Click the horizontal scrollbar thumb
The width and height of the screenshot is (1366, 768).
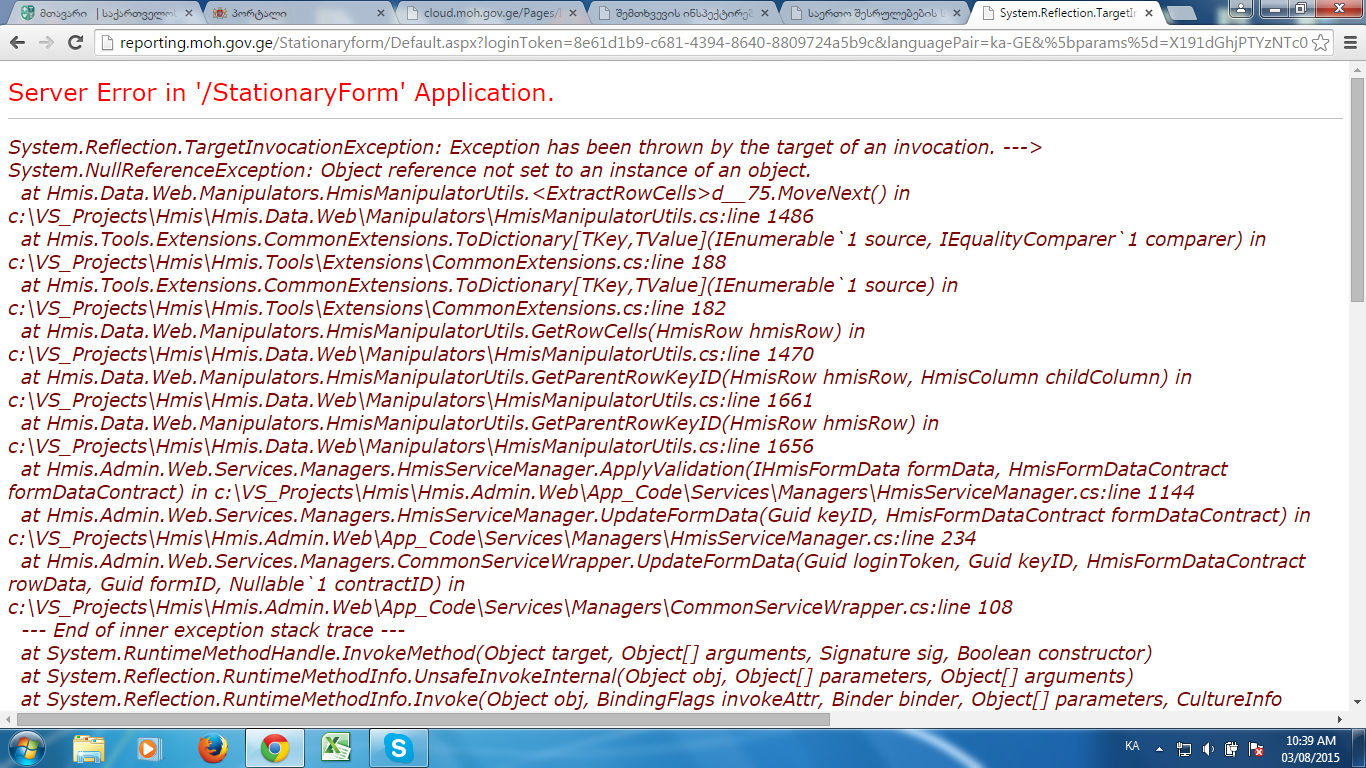pos(420,719)
